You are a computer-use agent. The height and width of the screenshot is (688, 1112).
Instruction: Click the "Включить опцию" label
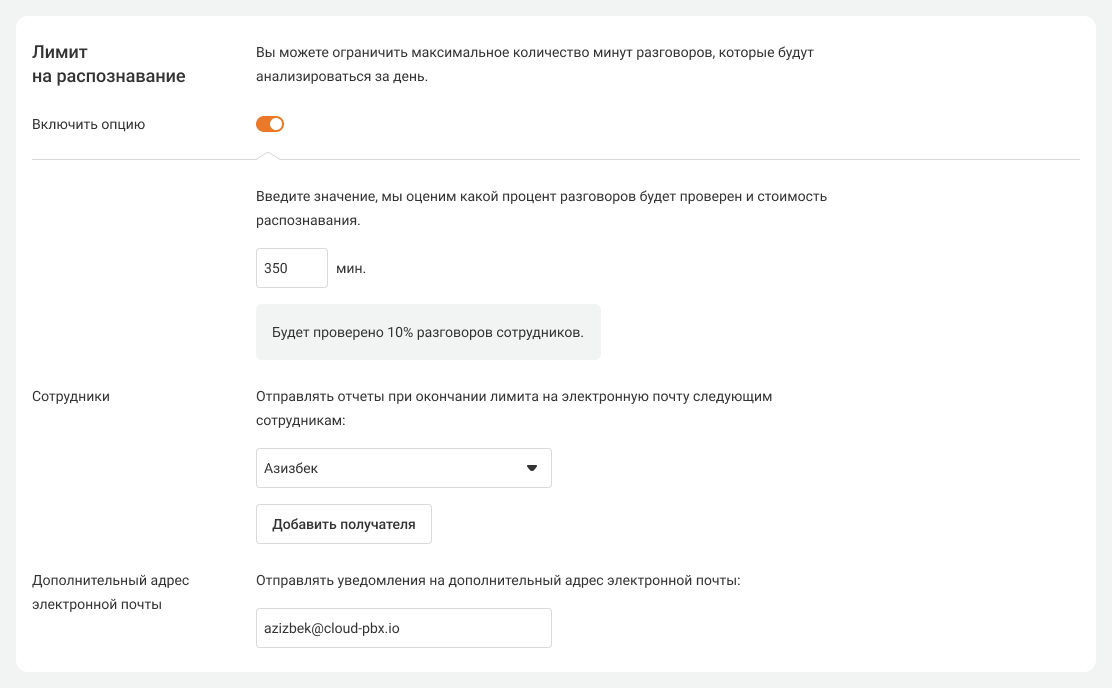point(89,125)
